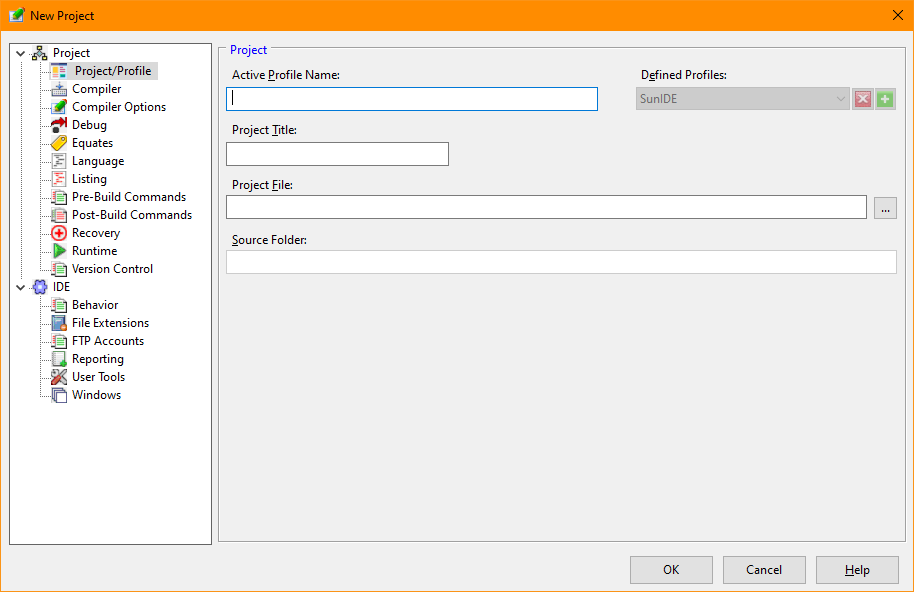Click the User Tools icon

(59, 377)
